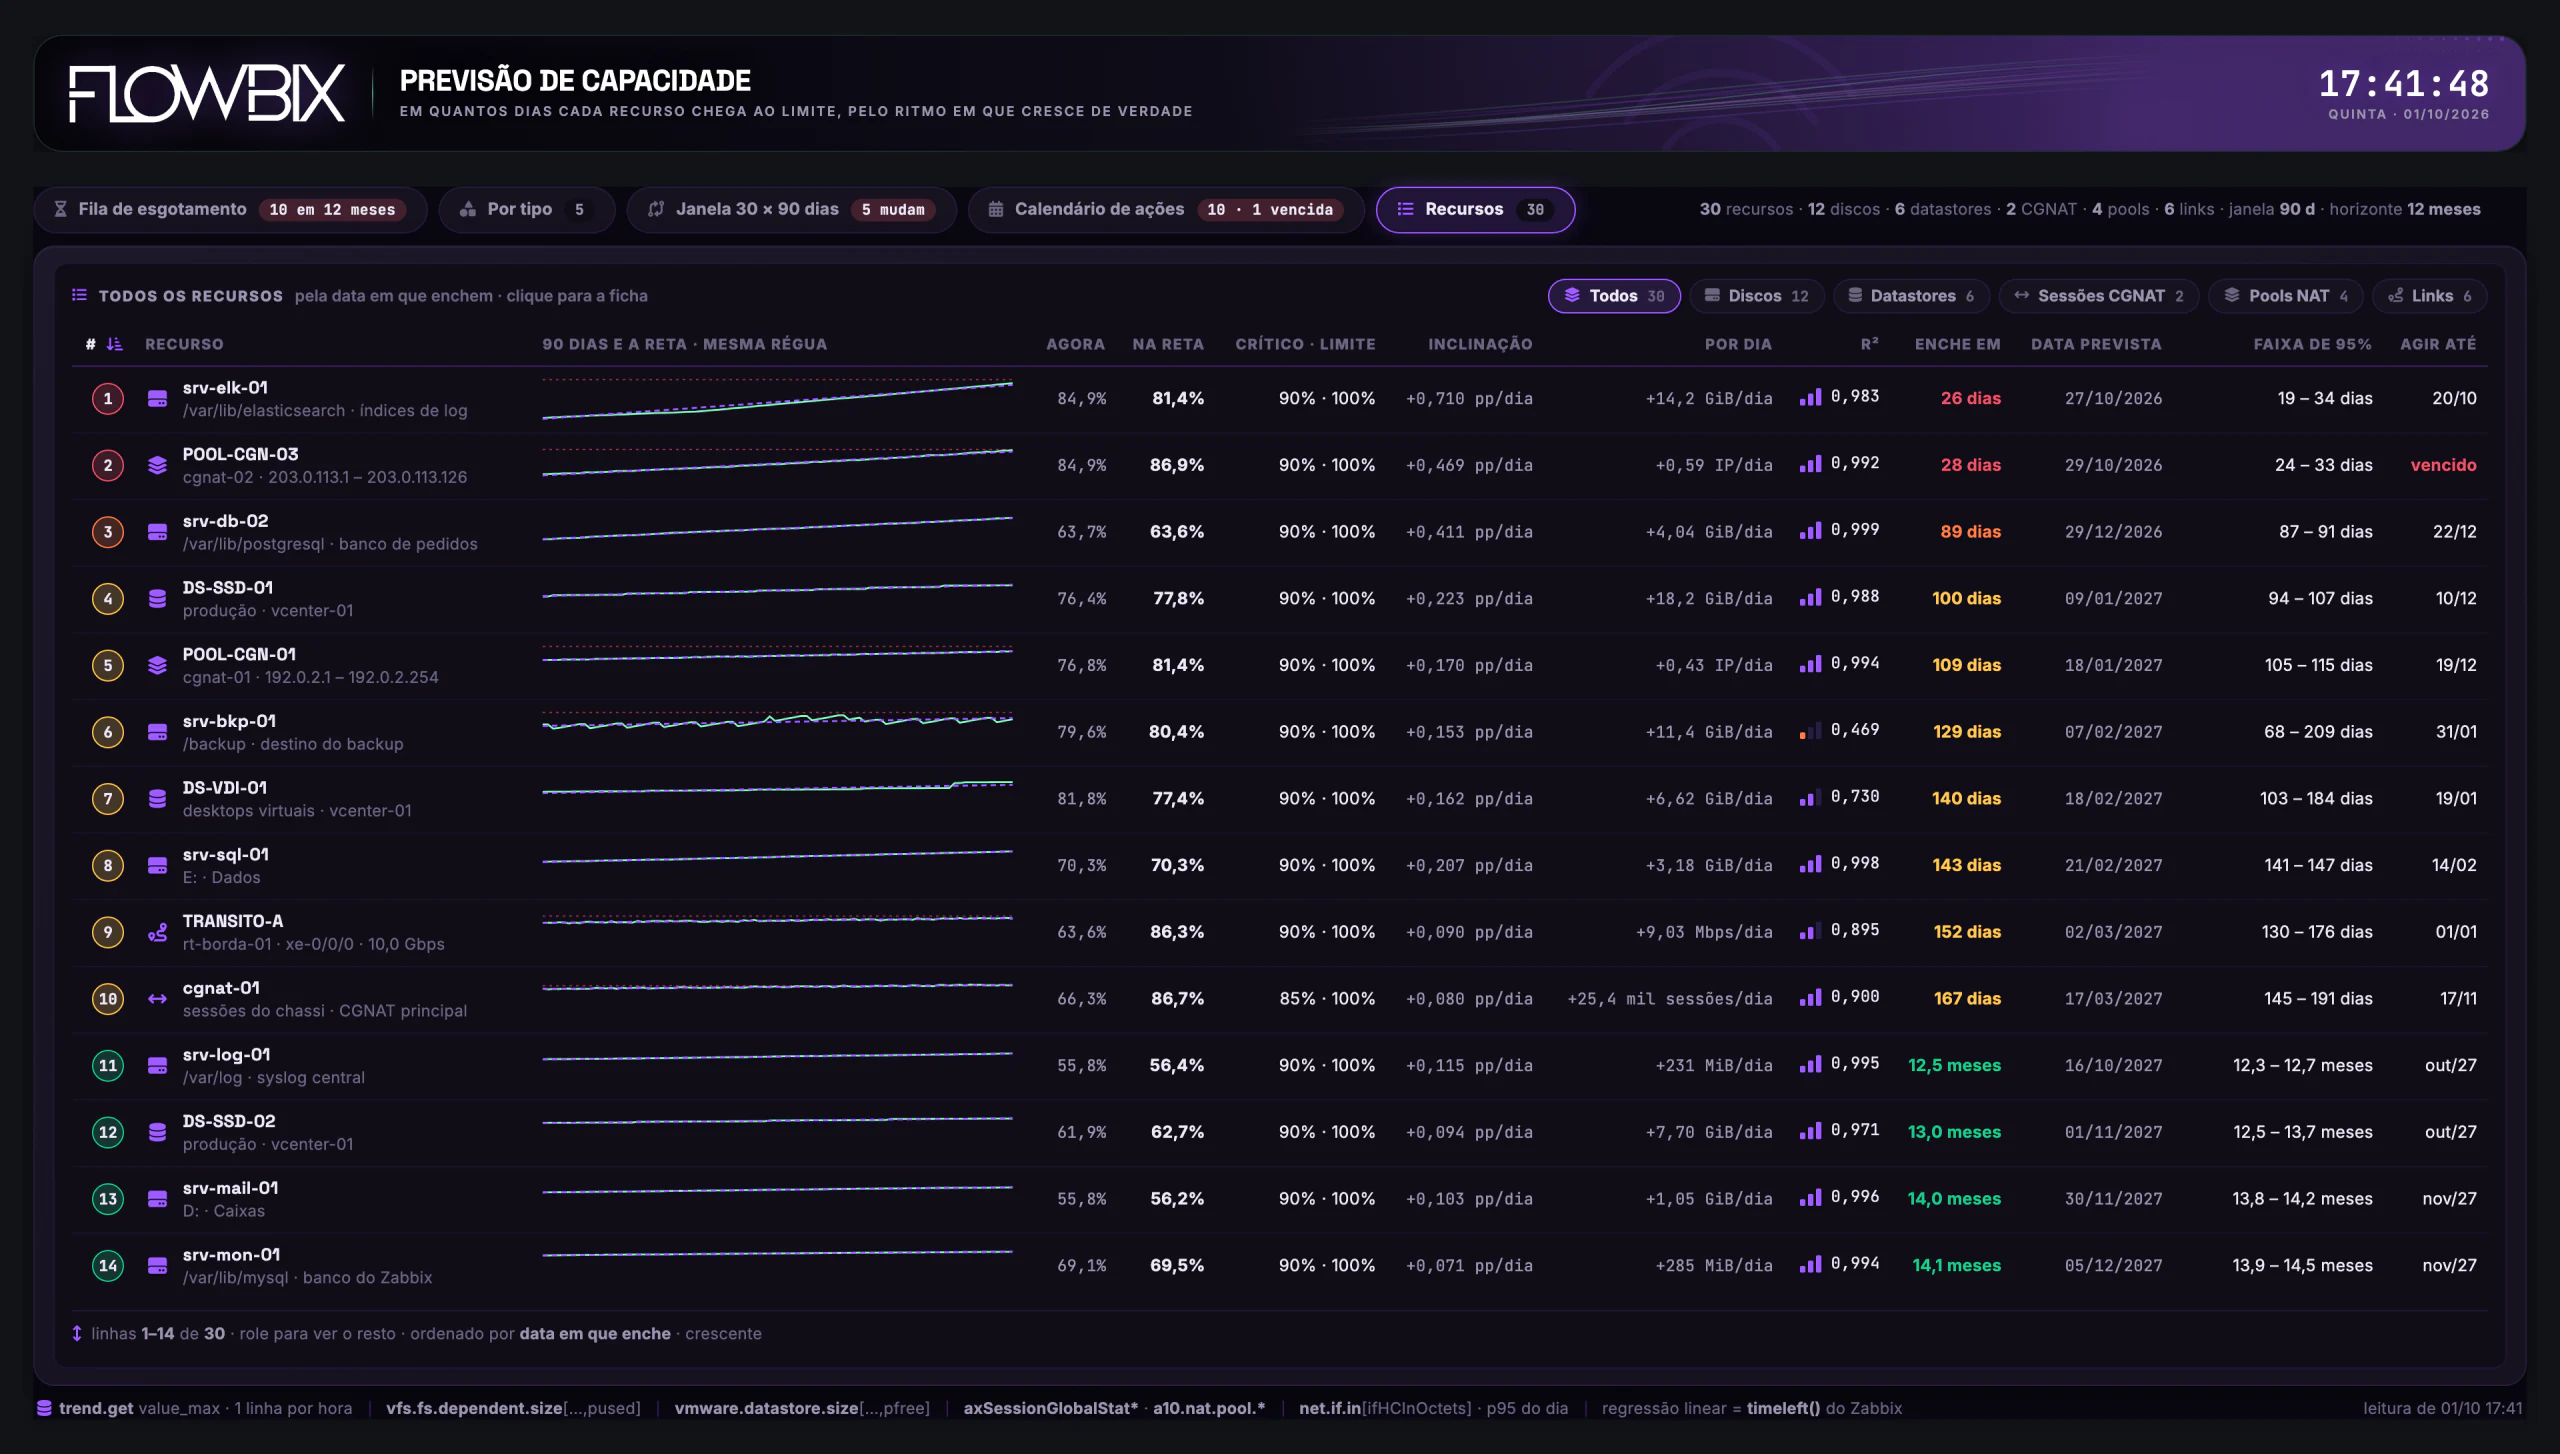
Task: Click the DS-VDI-01 trend sparkline
Action: 777,788
